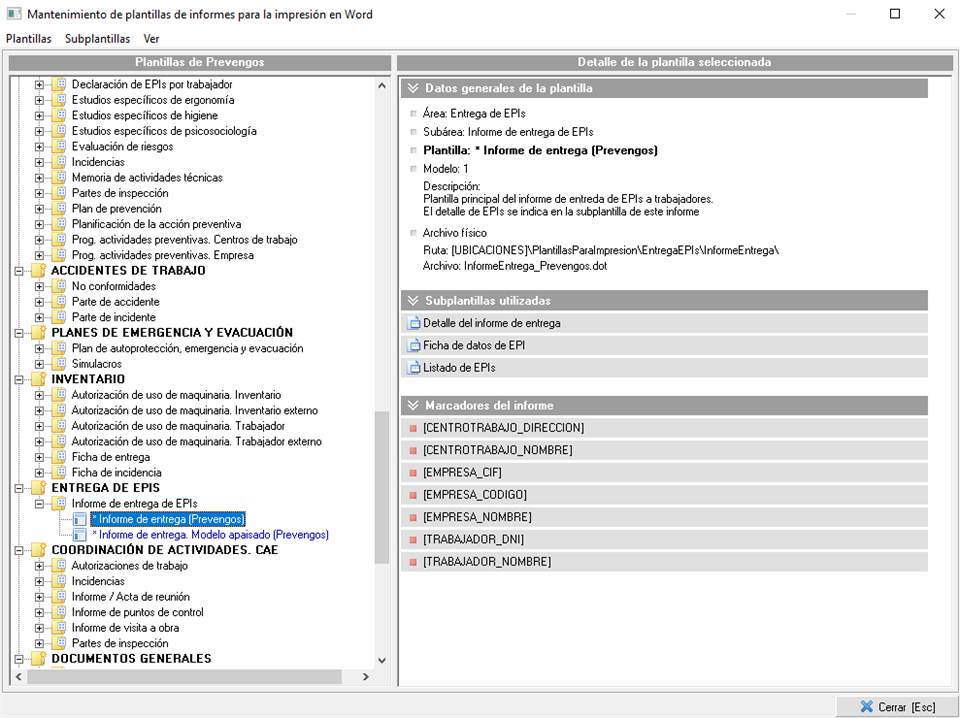Click the folder icon of ACCIDENTES DE TRABAJO
This screenshot has height=718, width=960.
(39, 270)
